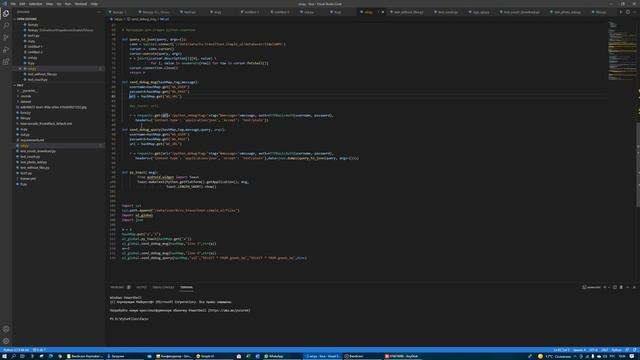This screenshot has height=360, width=640.
Task: Open Run and Debug view
Action: 6,49
